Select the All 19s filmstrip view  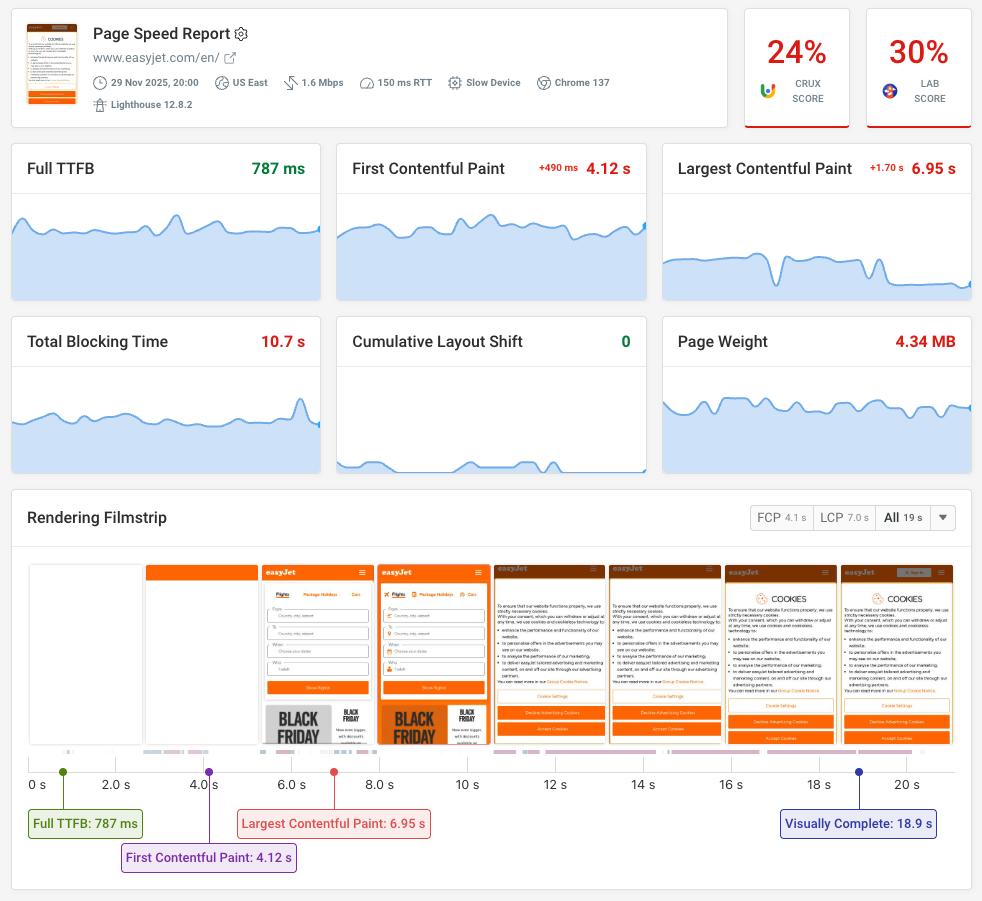pos(901,518)
